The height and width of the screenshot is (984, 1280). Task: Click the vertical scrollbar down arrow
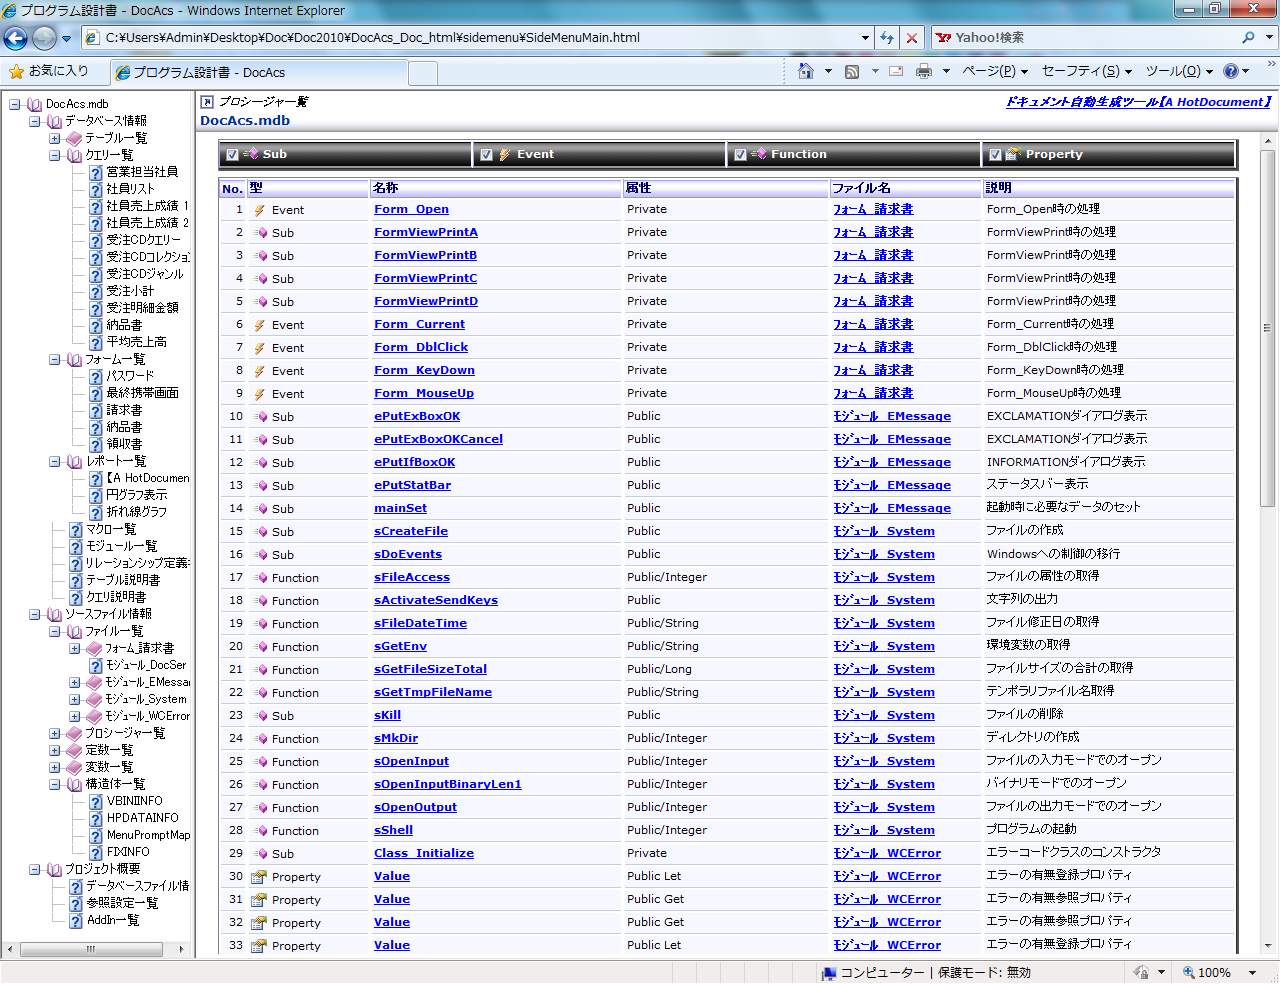tap(1267, 946)
